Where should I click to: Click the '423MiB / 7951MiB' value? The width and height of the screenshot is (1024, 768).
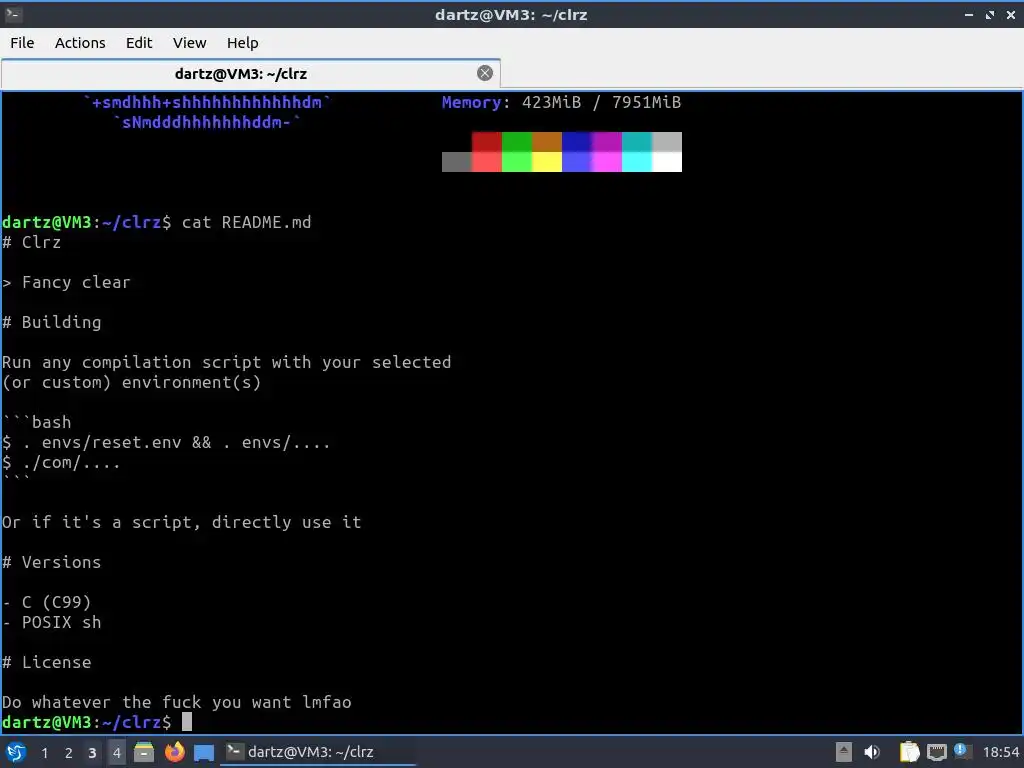tap(601, 103)
